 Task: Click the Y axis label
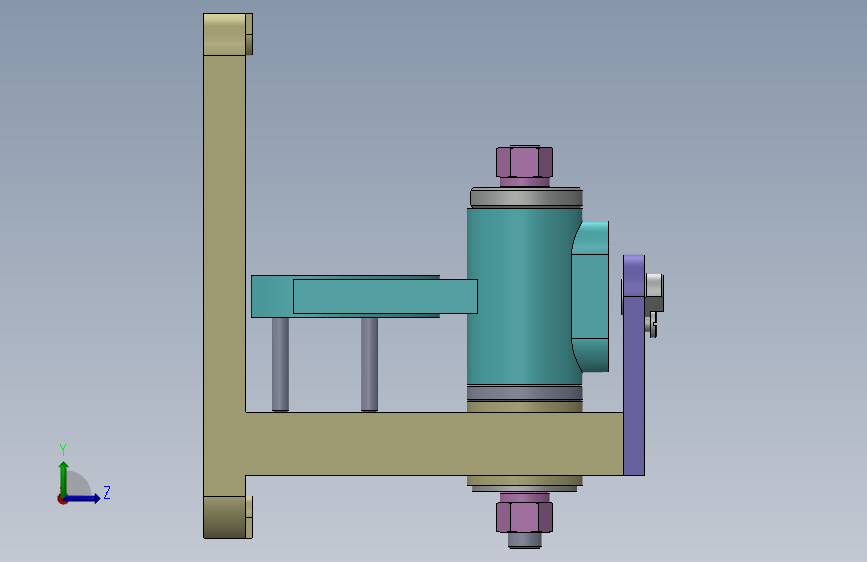point(63,449)
